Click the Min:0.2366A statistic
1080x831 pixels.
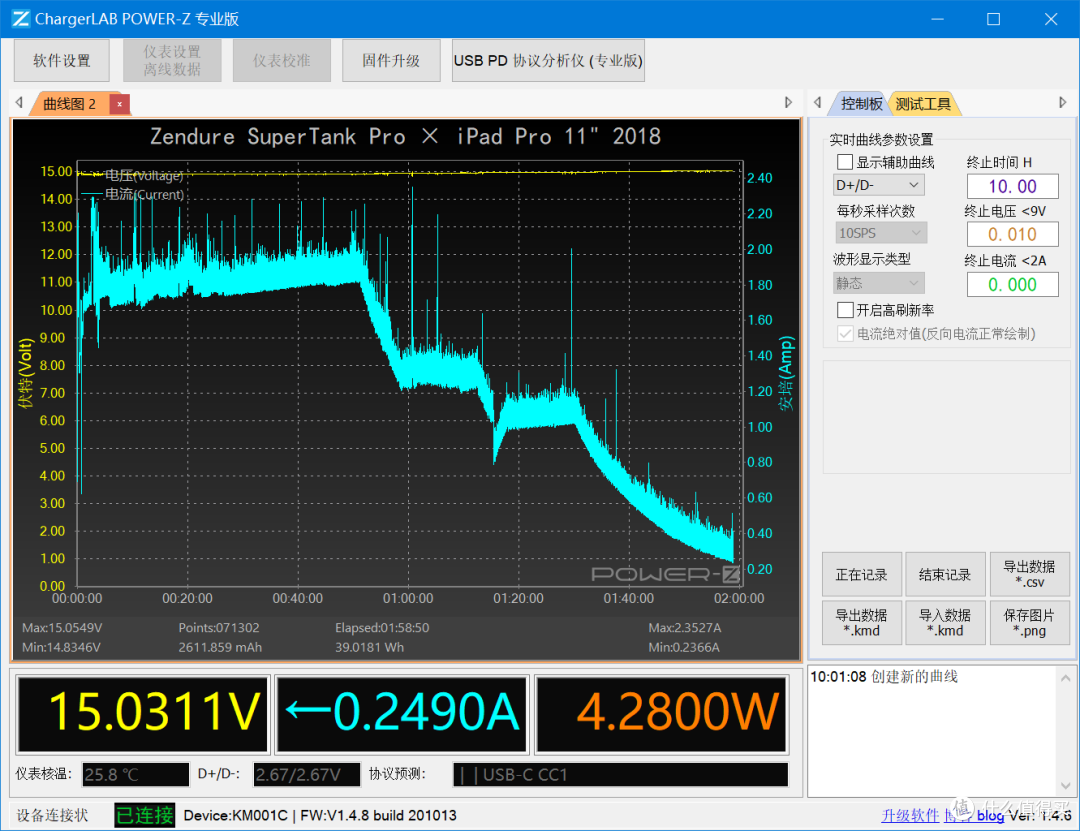coord(684,647)
